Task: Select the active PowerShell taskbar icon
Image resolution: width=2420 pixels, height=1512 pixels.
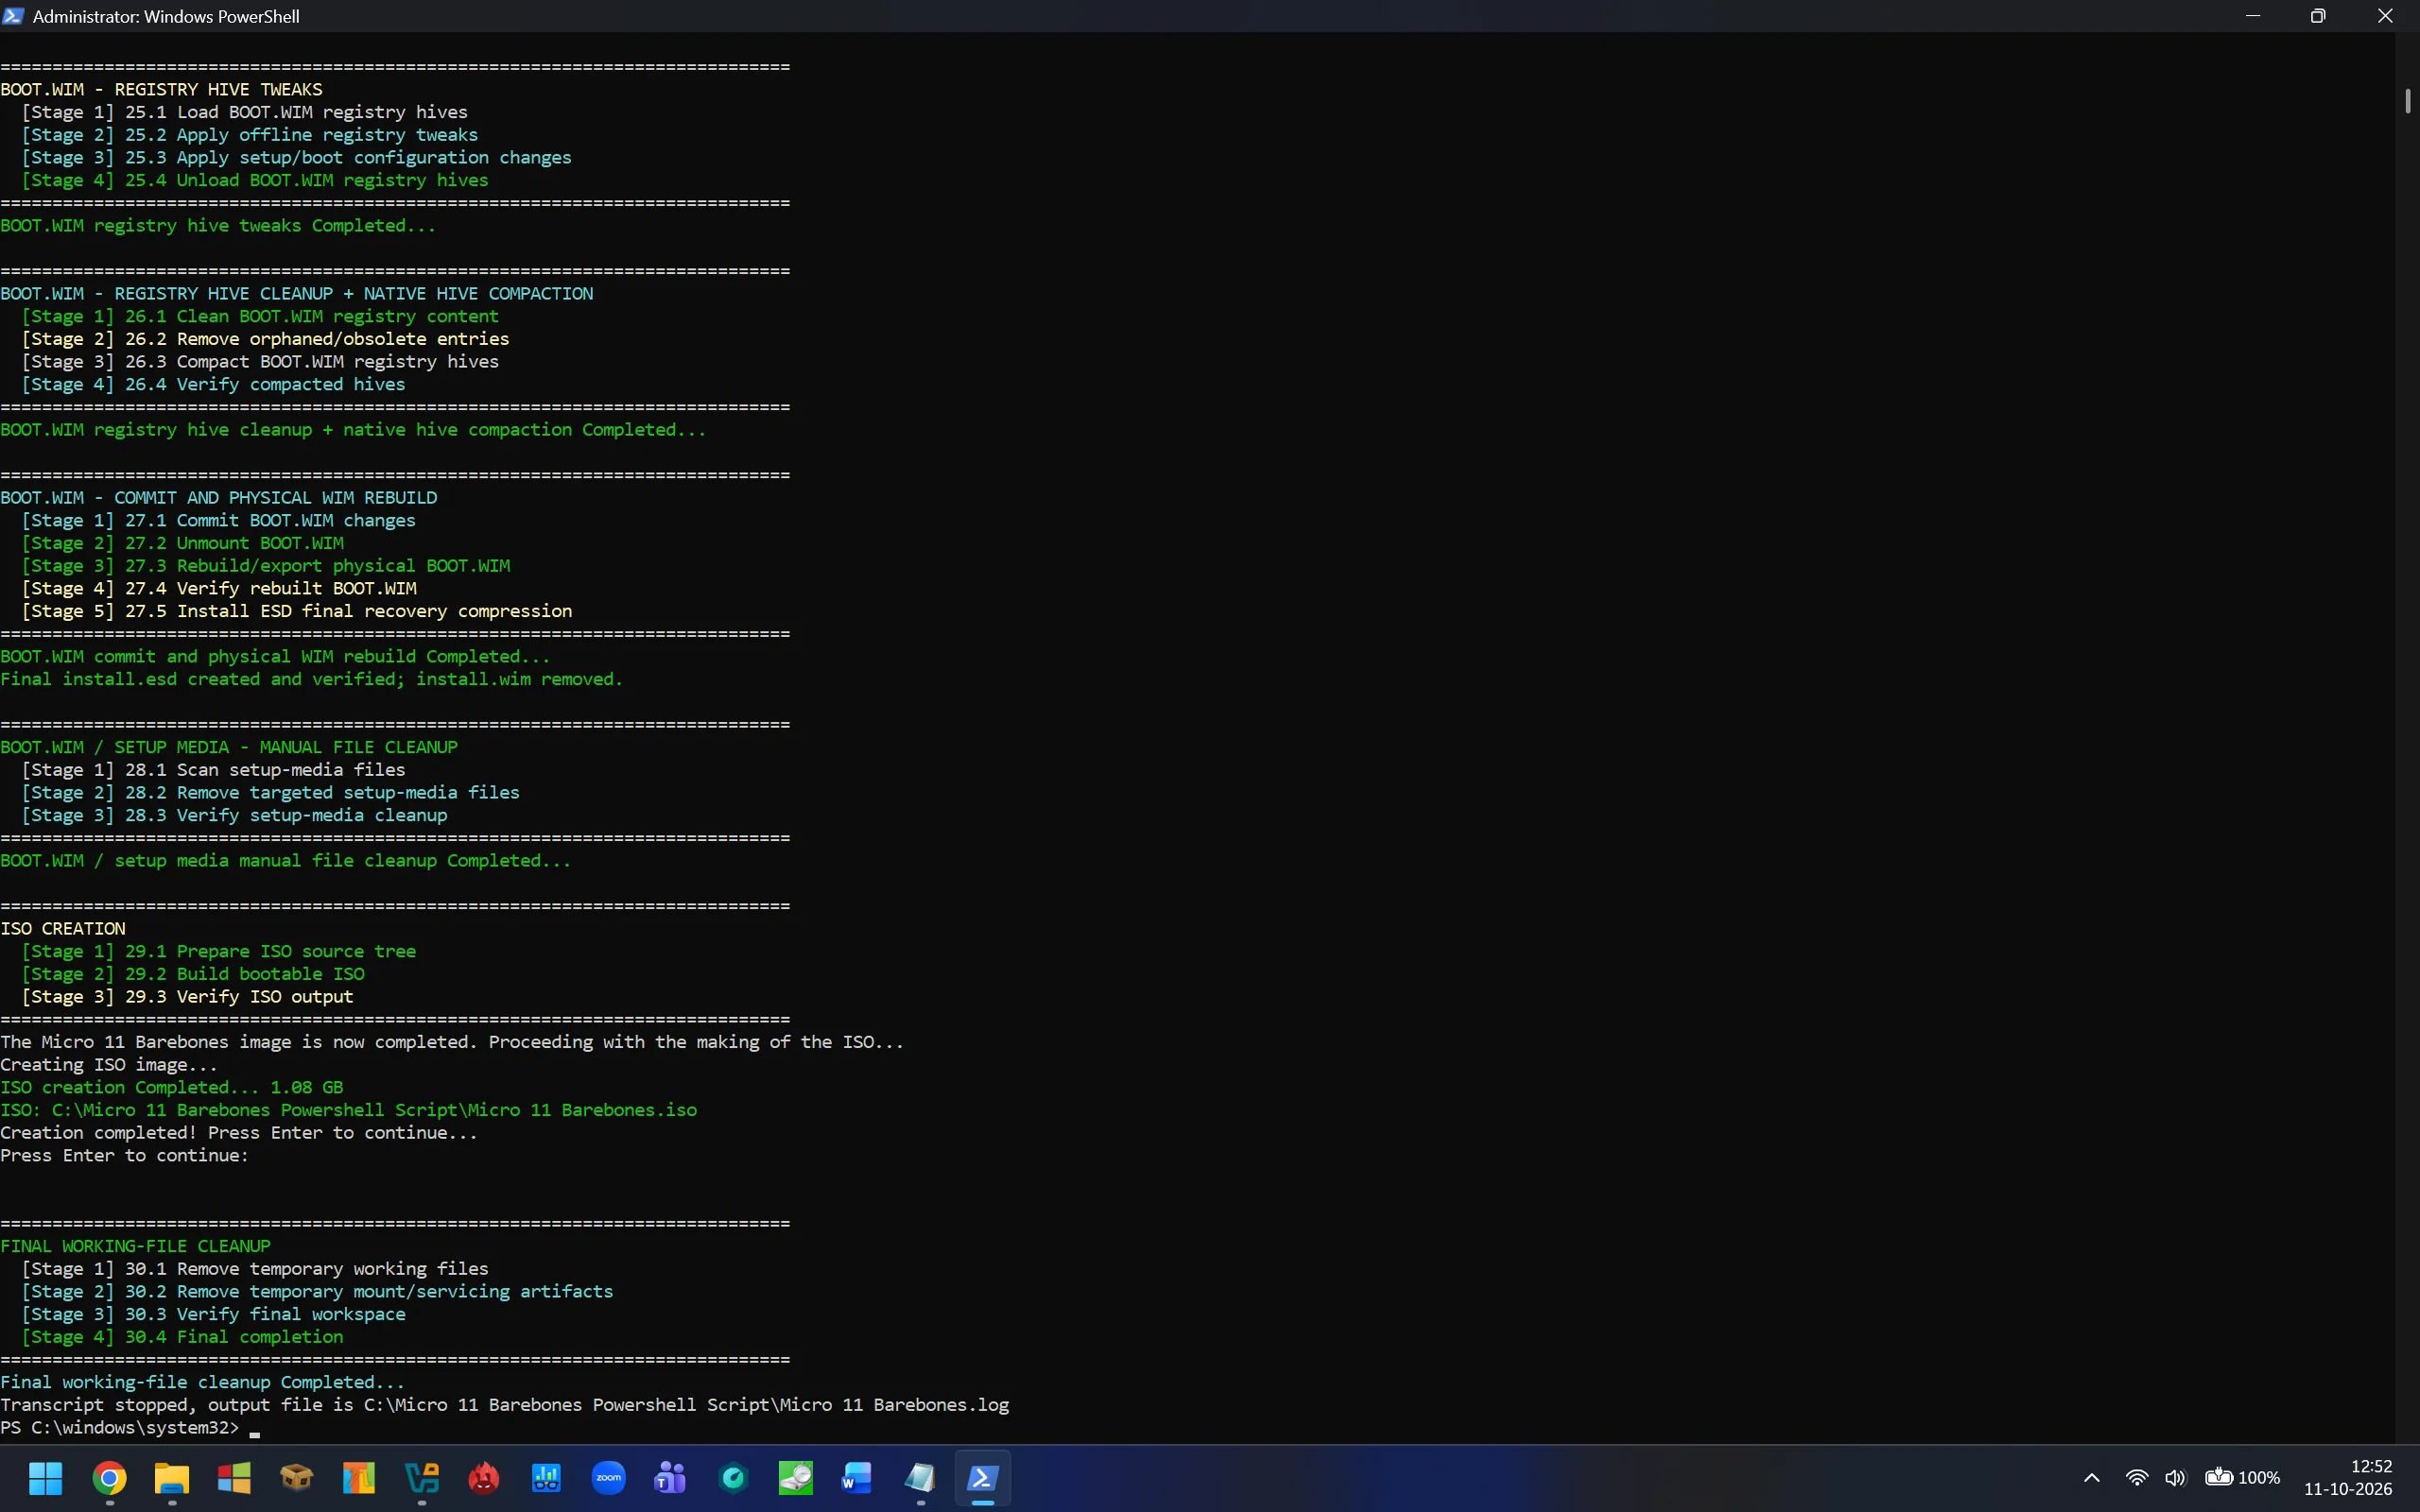Action: tap(982, 1477)
